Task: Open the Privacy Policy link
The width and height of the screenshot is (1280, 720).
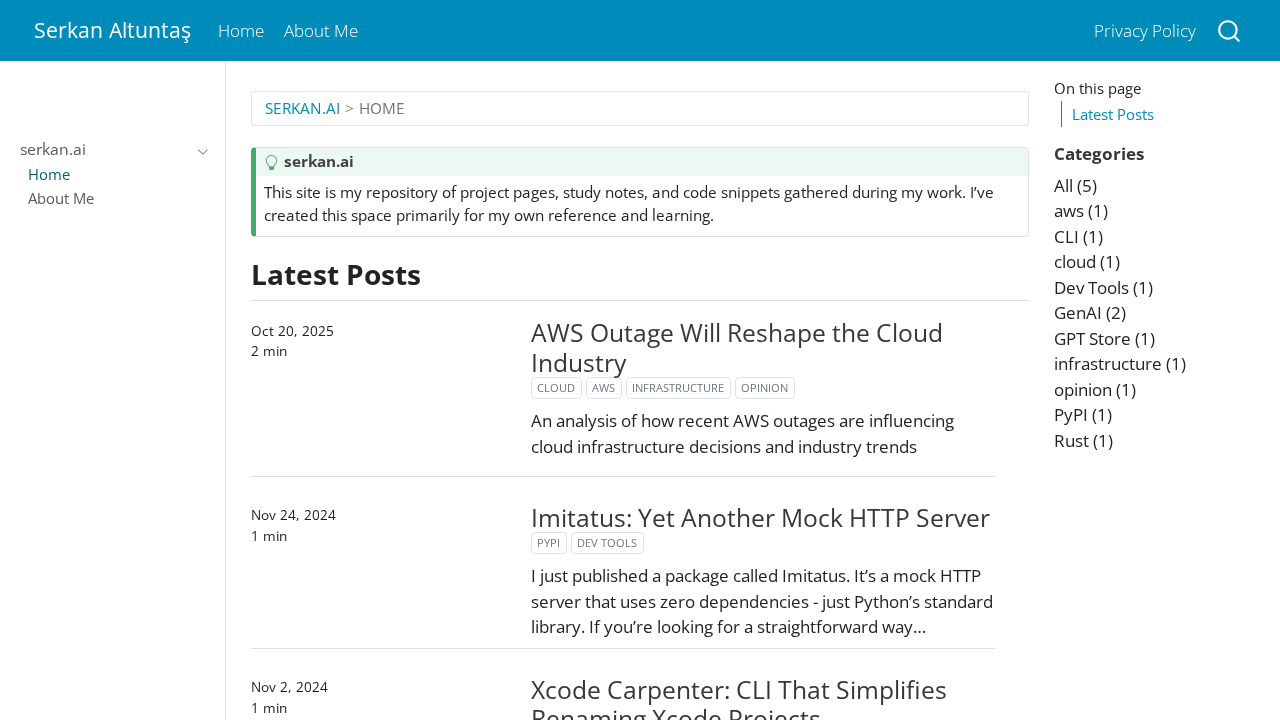Action: click(1144, 31)
